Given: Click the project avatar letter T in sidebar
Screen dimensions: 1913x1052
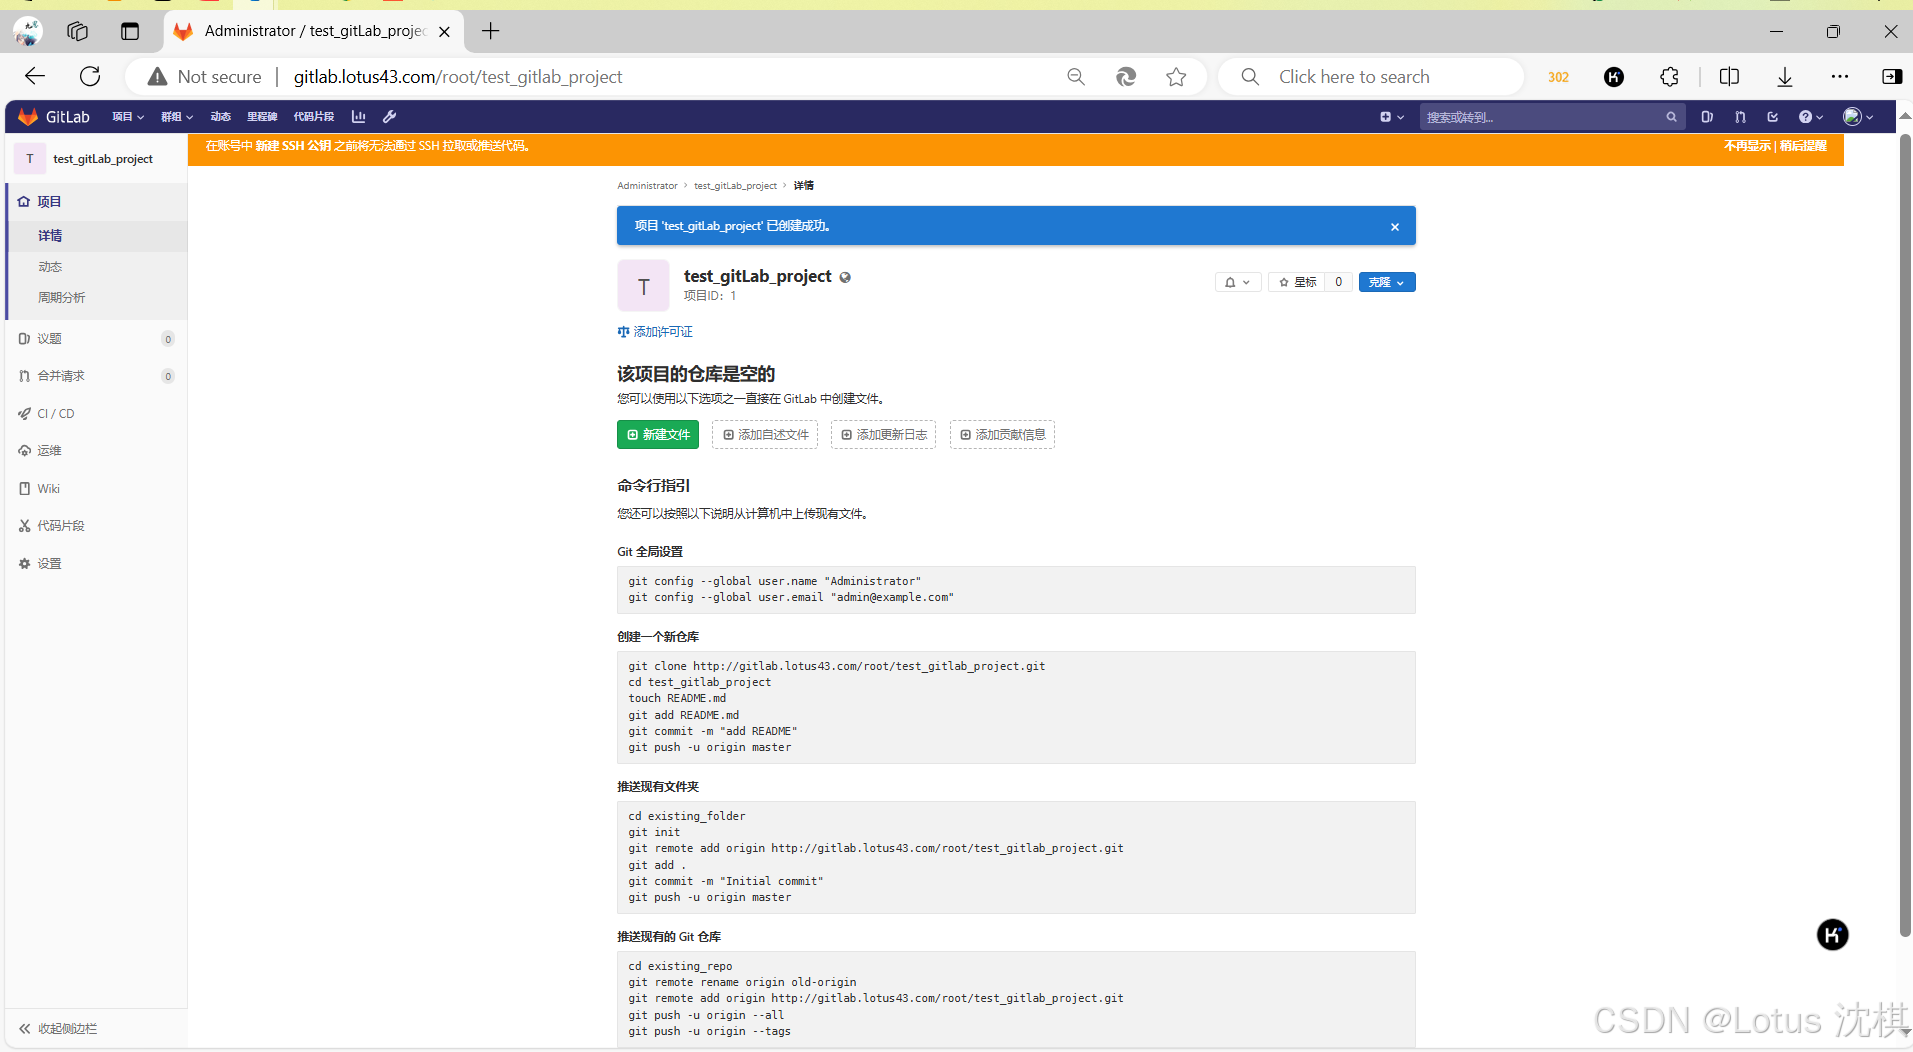Looking at the screenshot, I should point(30,159).
